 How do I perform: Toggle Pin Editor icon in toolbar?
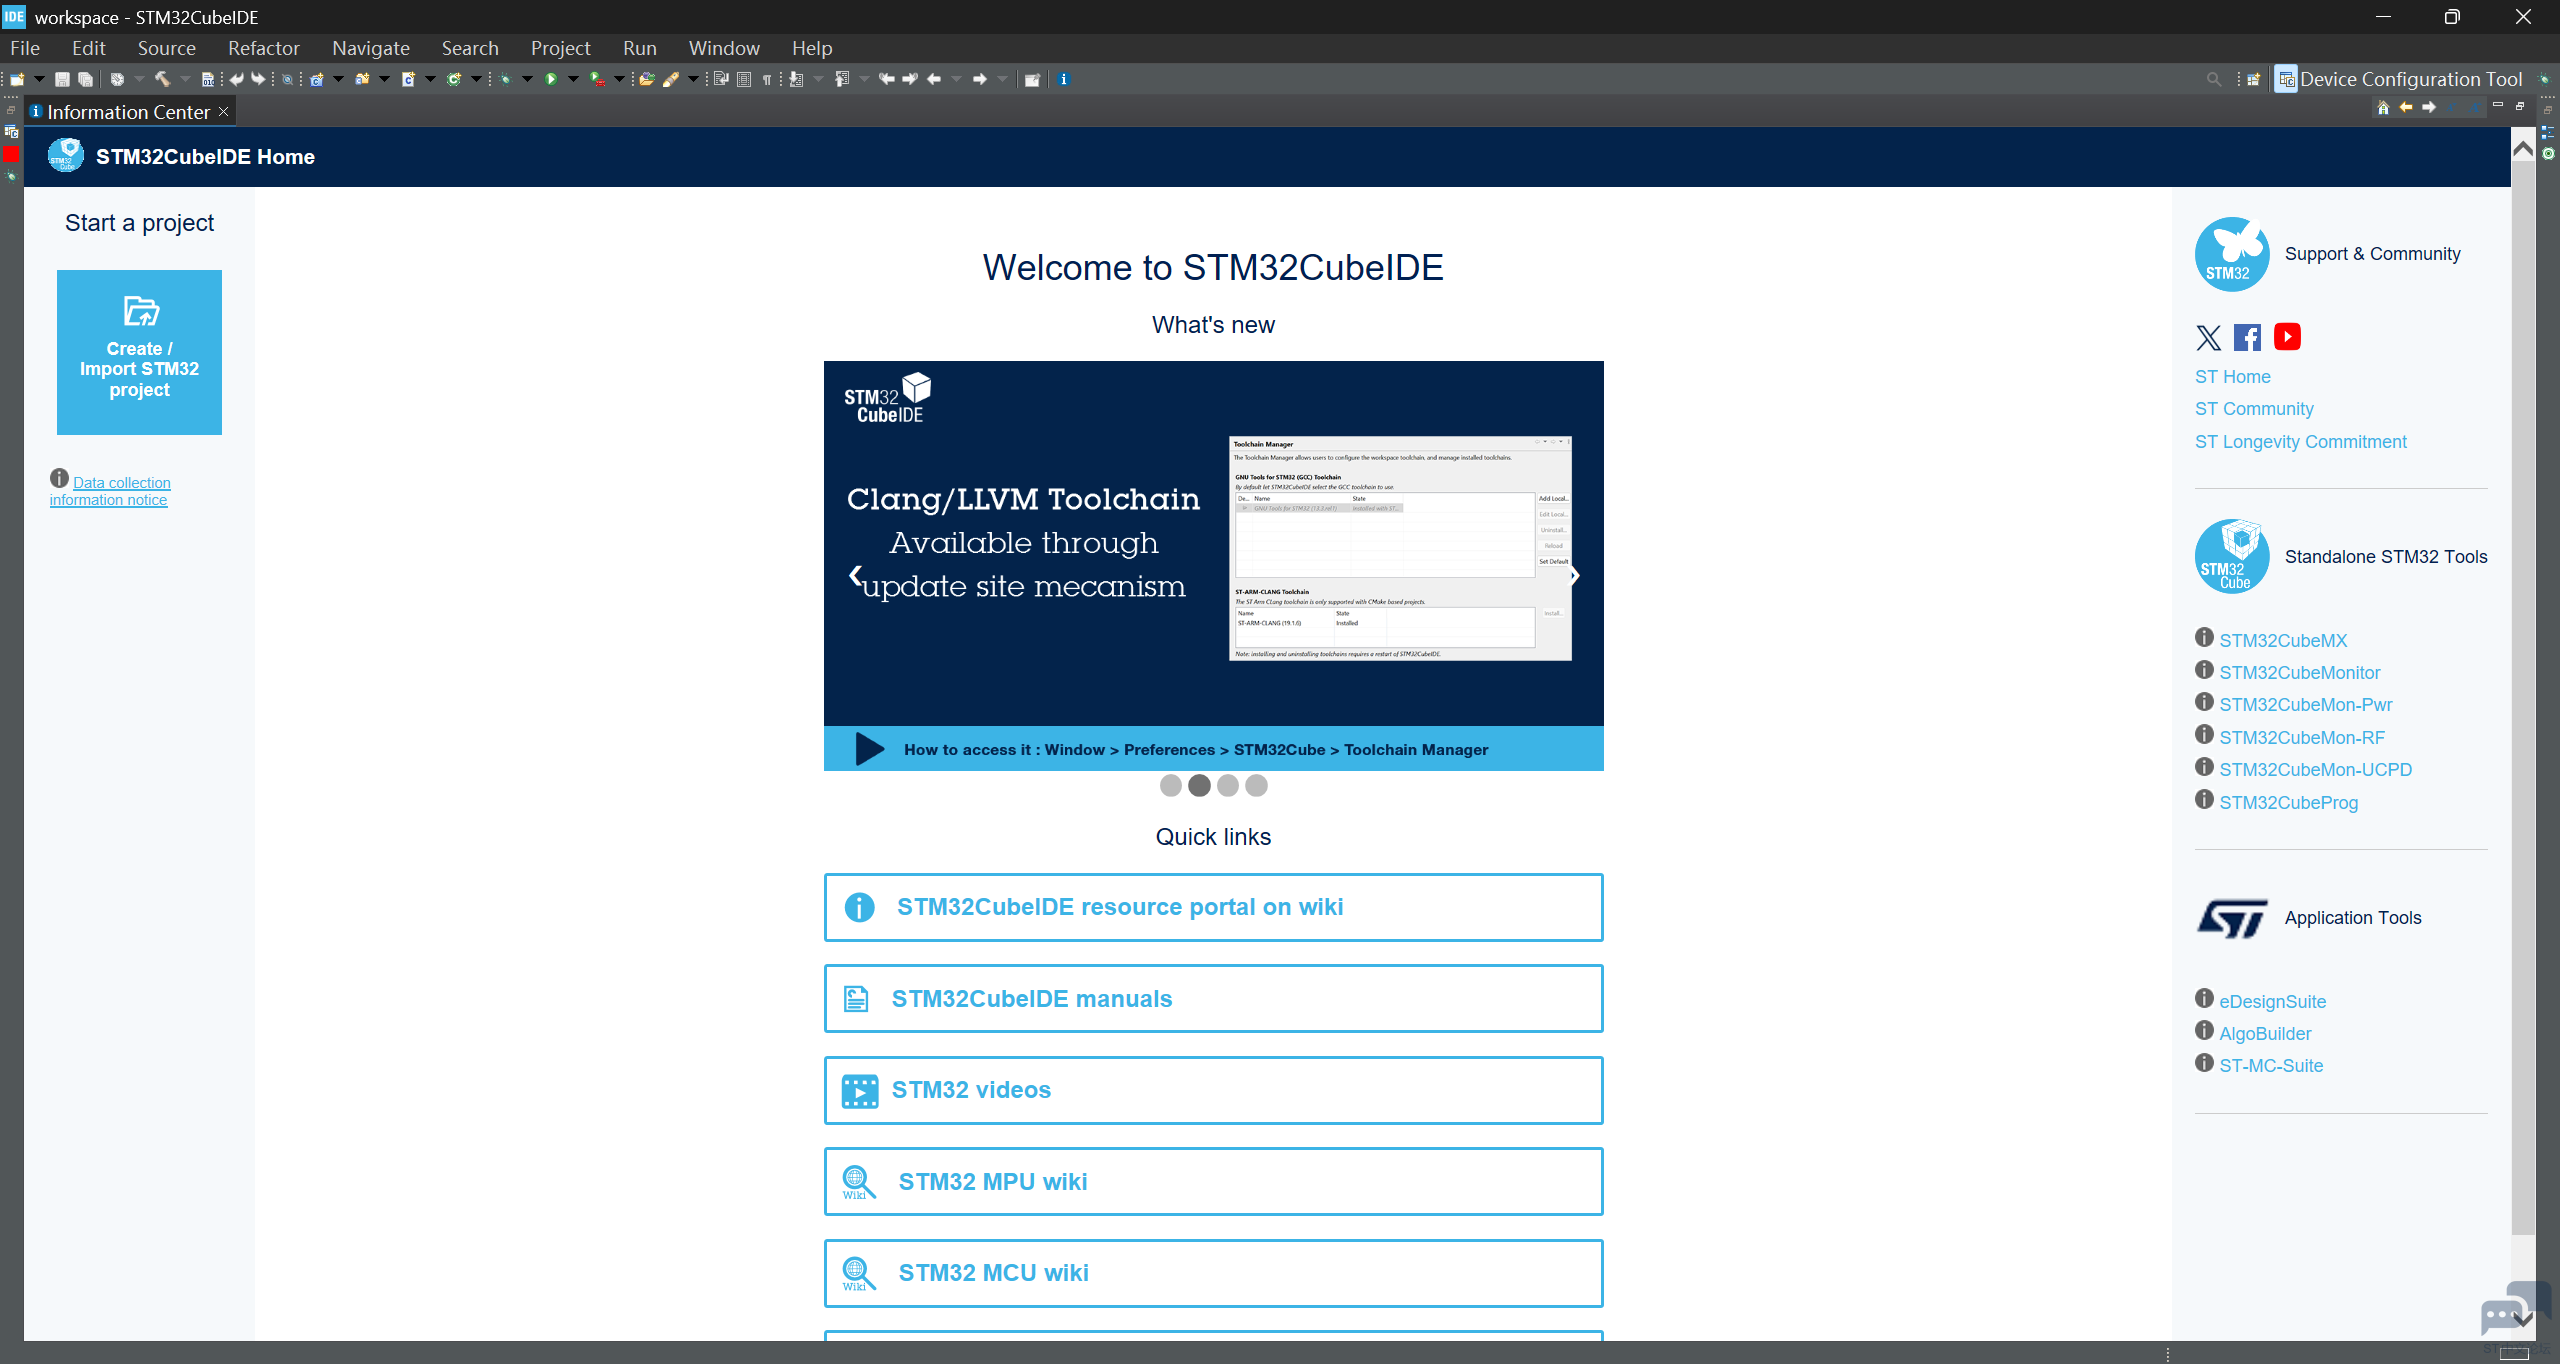(1032, 79)
